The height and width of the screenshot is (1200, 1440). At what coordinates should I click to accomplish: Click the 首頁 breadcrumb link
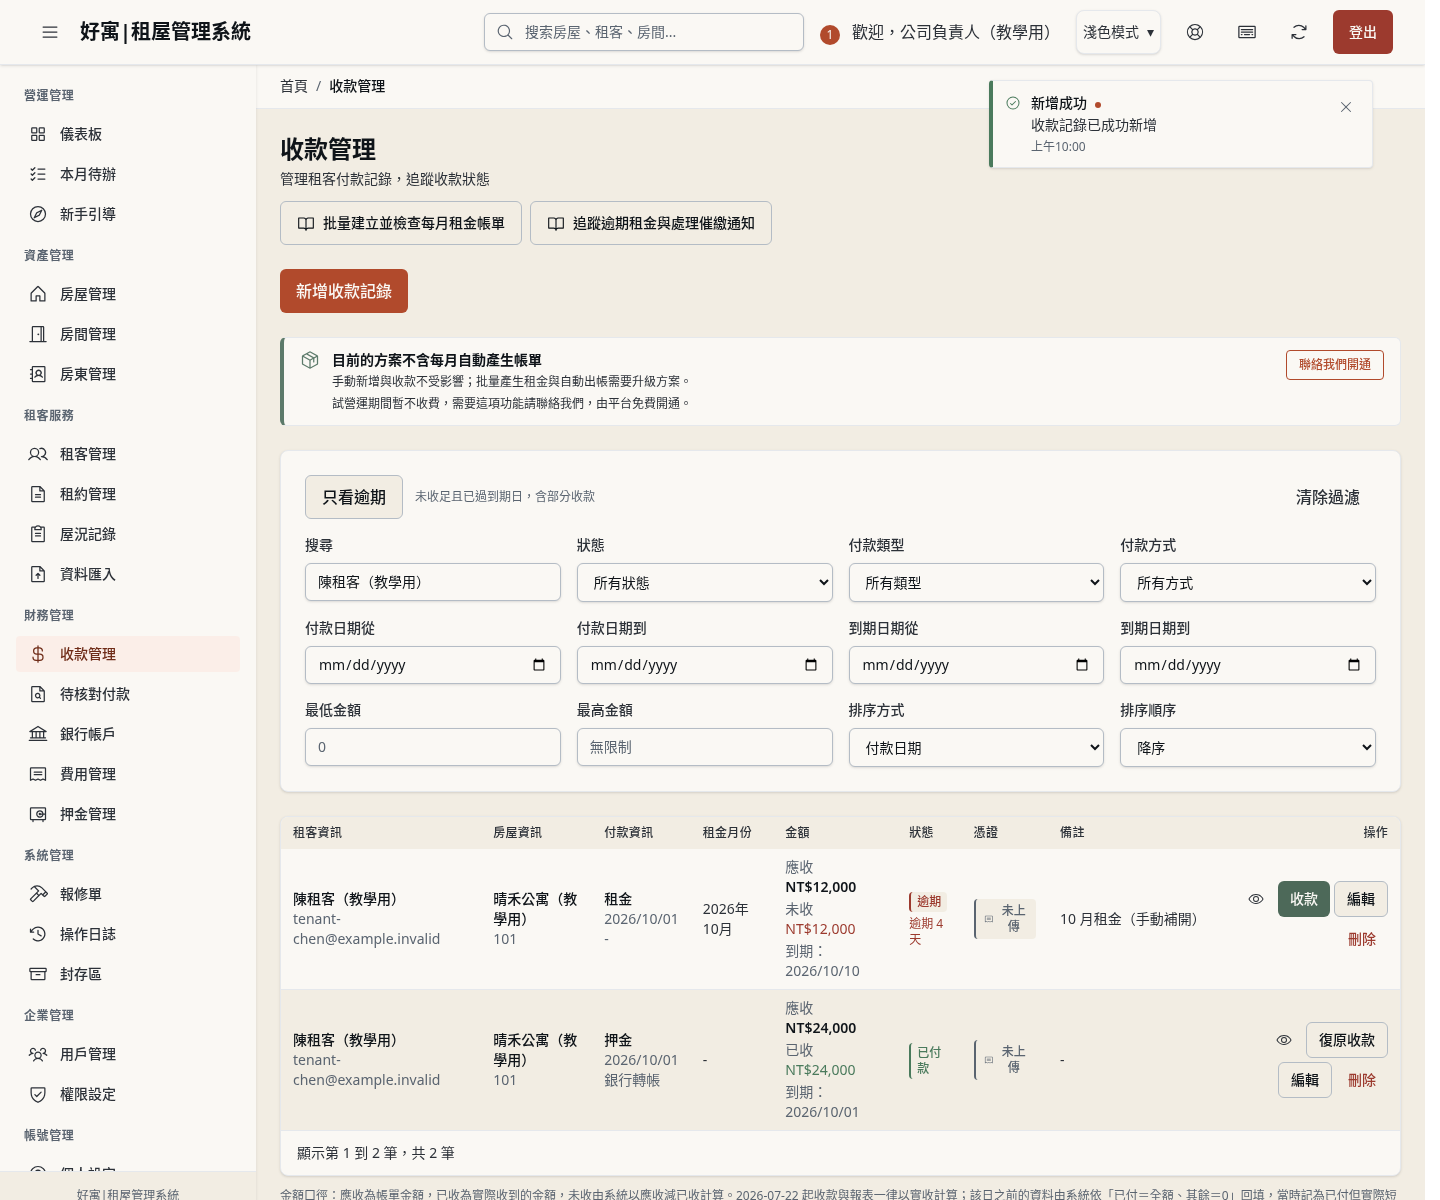pos(294,86)
